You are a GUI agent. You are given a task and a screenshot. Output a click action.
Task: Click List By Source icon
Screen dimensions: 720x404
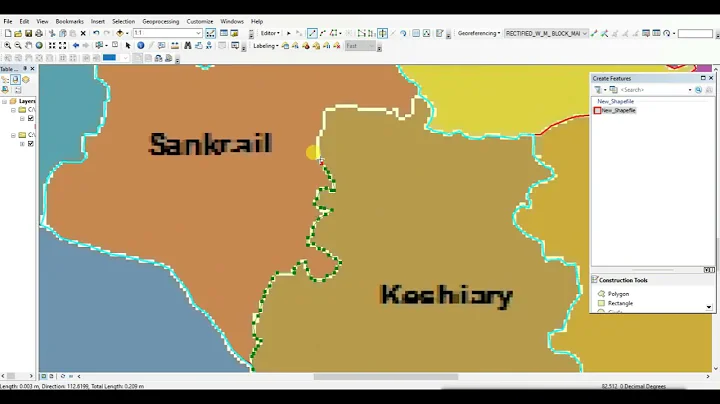[15, 79]
